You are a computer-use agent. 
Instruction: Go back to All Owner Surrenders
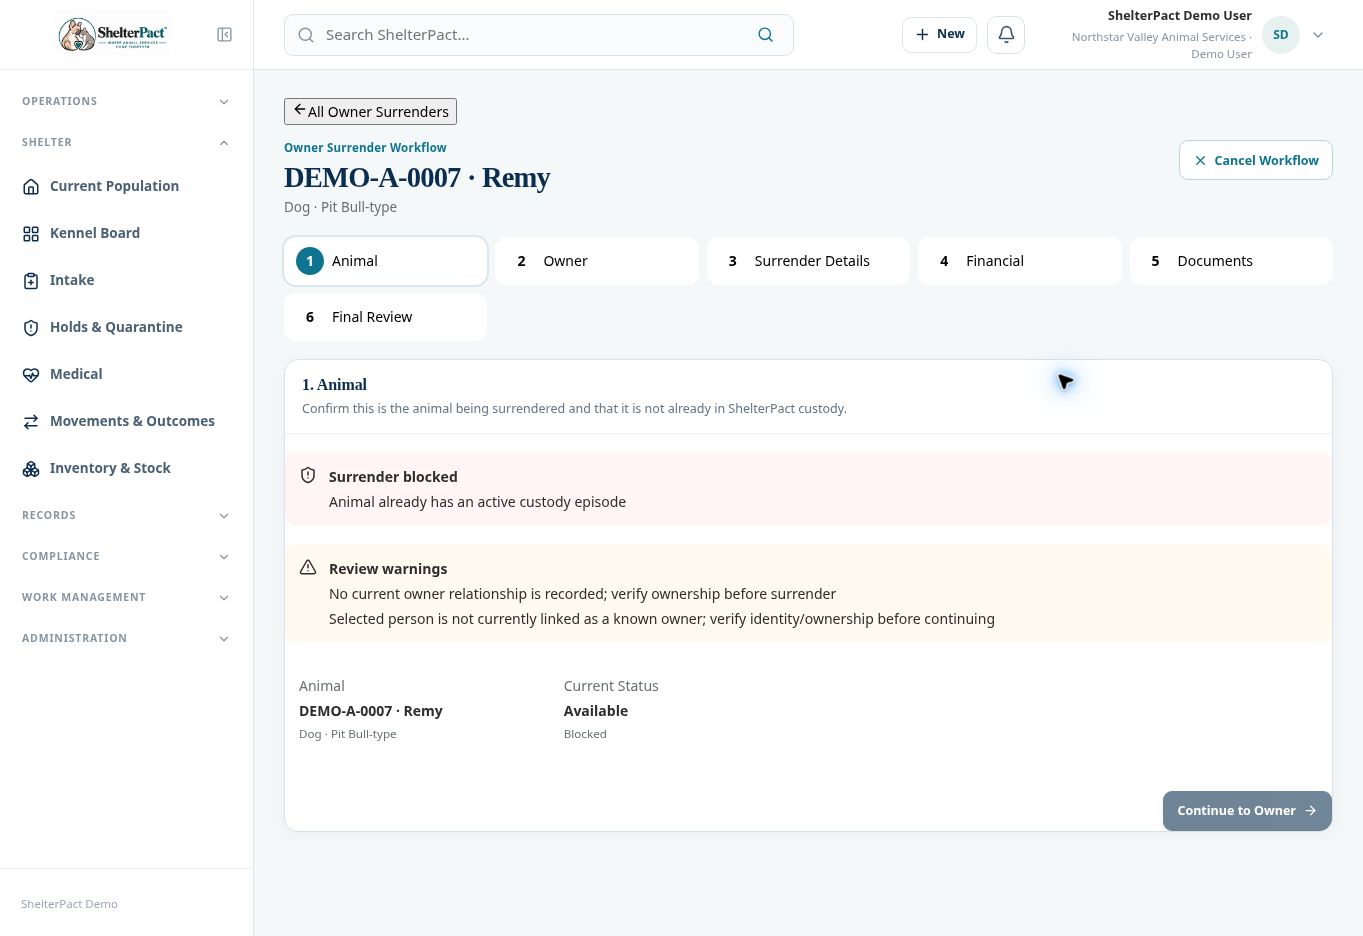[370, 111]
